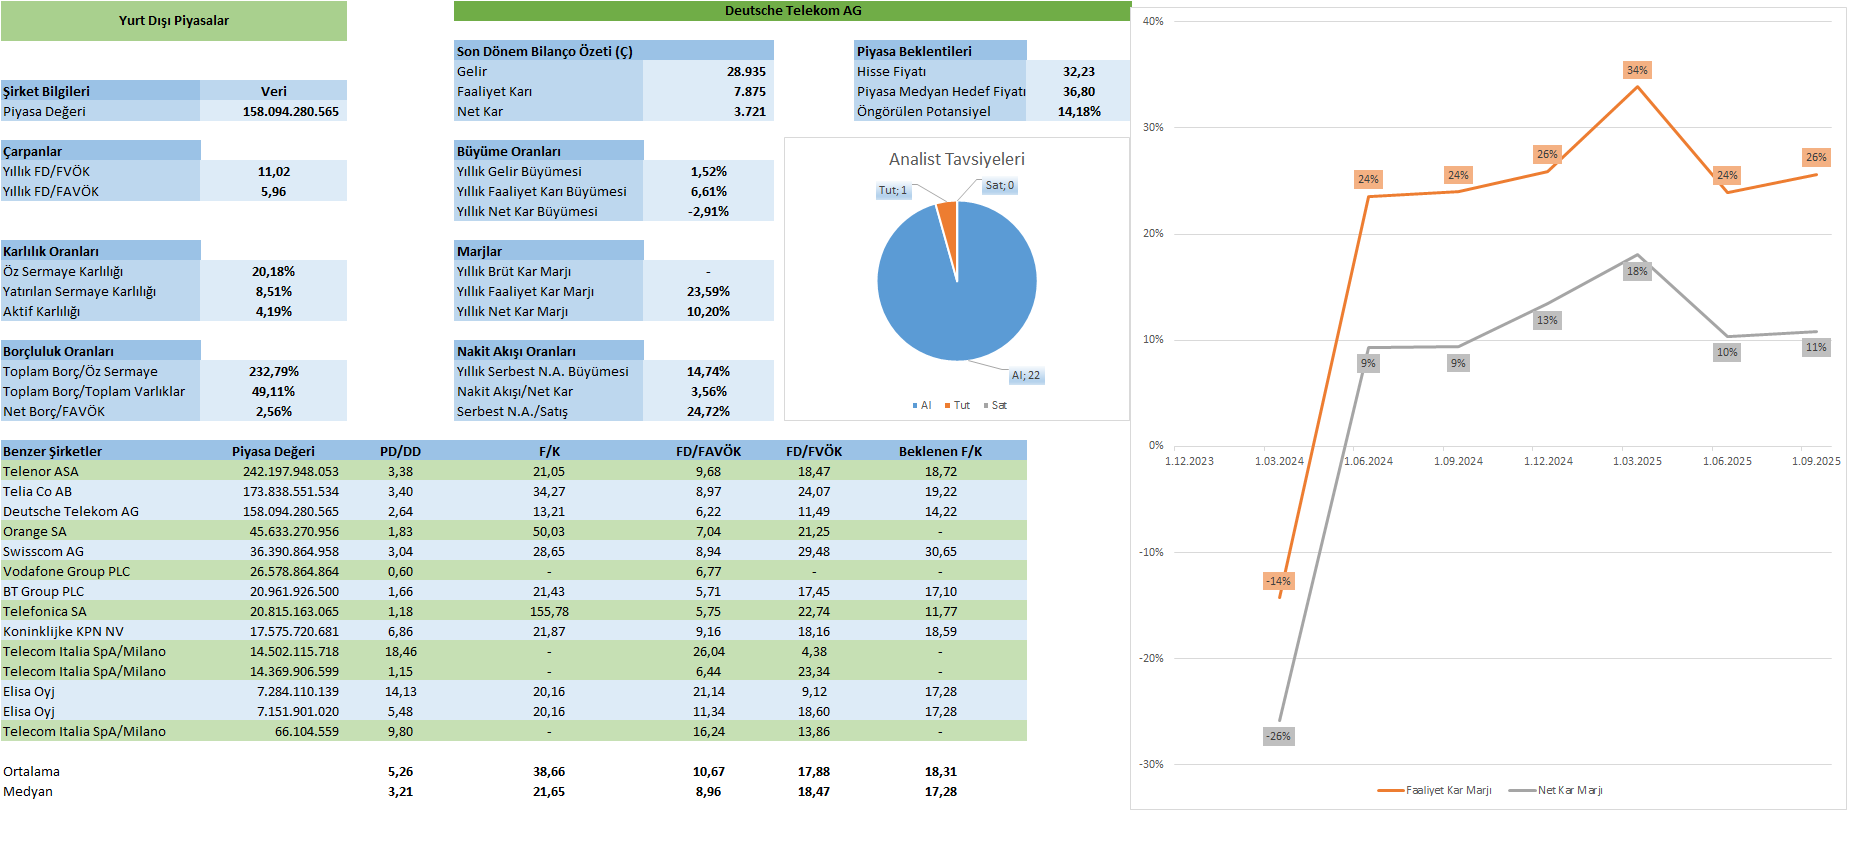
Task: Select the Vodafone Group PLC company cell
Action: [x=67, y=572]
